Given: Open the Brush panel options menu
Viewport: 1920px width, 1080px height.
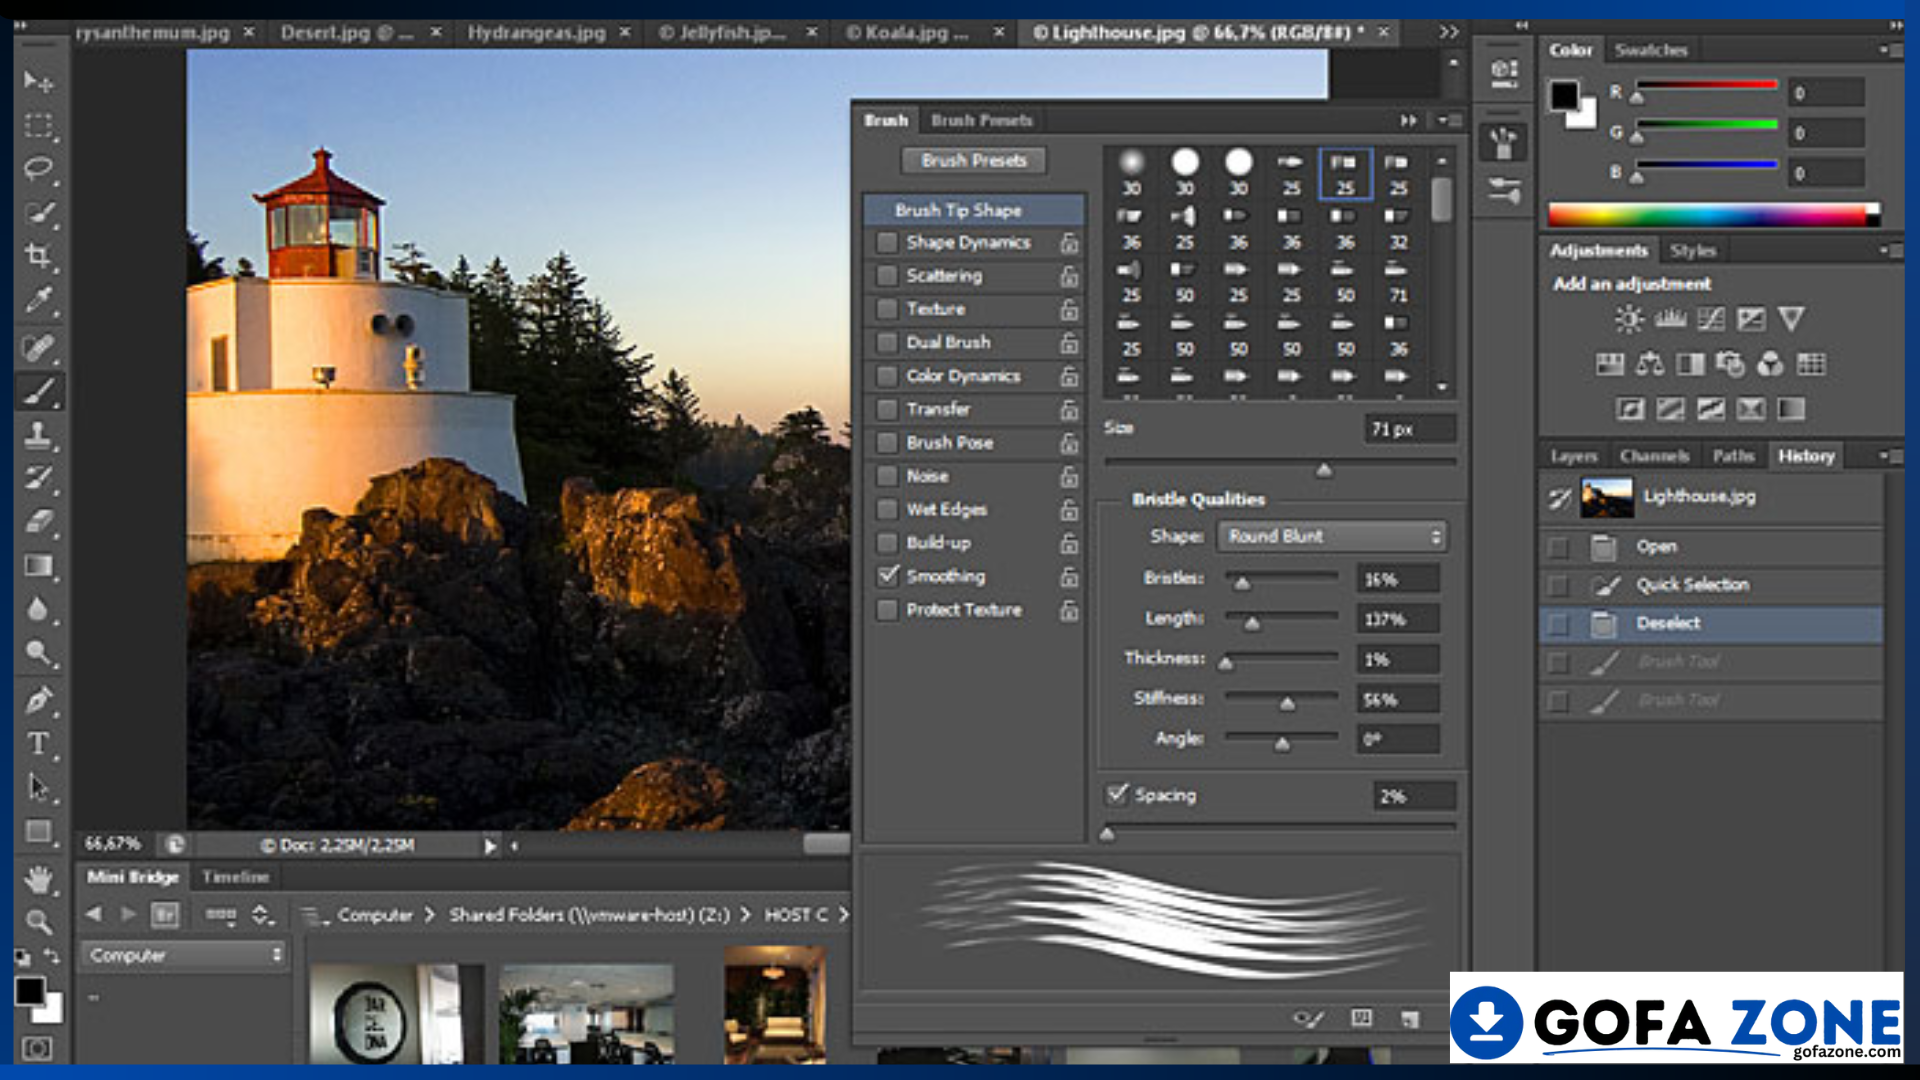Looking at the screenshot, I should click(1448, 120).
